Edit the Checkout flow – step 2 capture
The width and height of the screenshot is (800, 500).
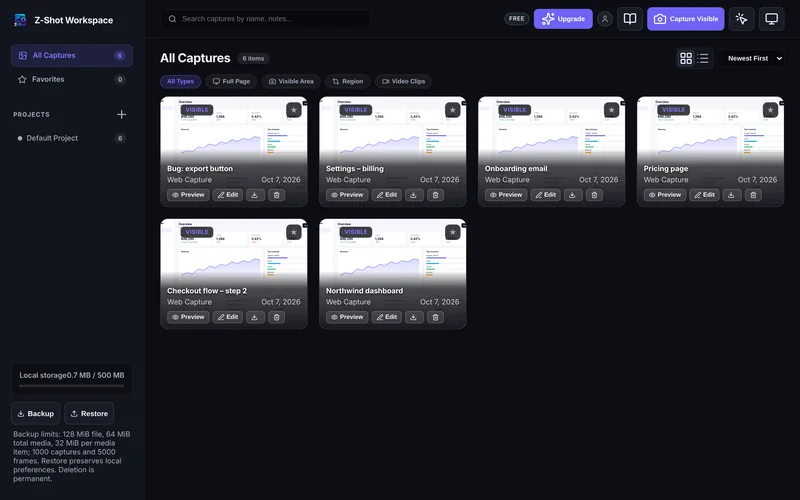(228, 317)
